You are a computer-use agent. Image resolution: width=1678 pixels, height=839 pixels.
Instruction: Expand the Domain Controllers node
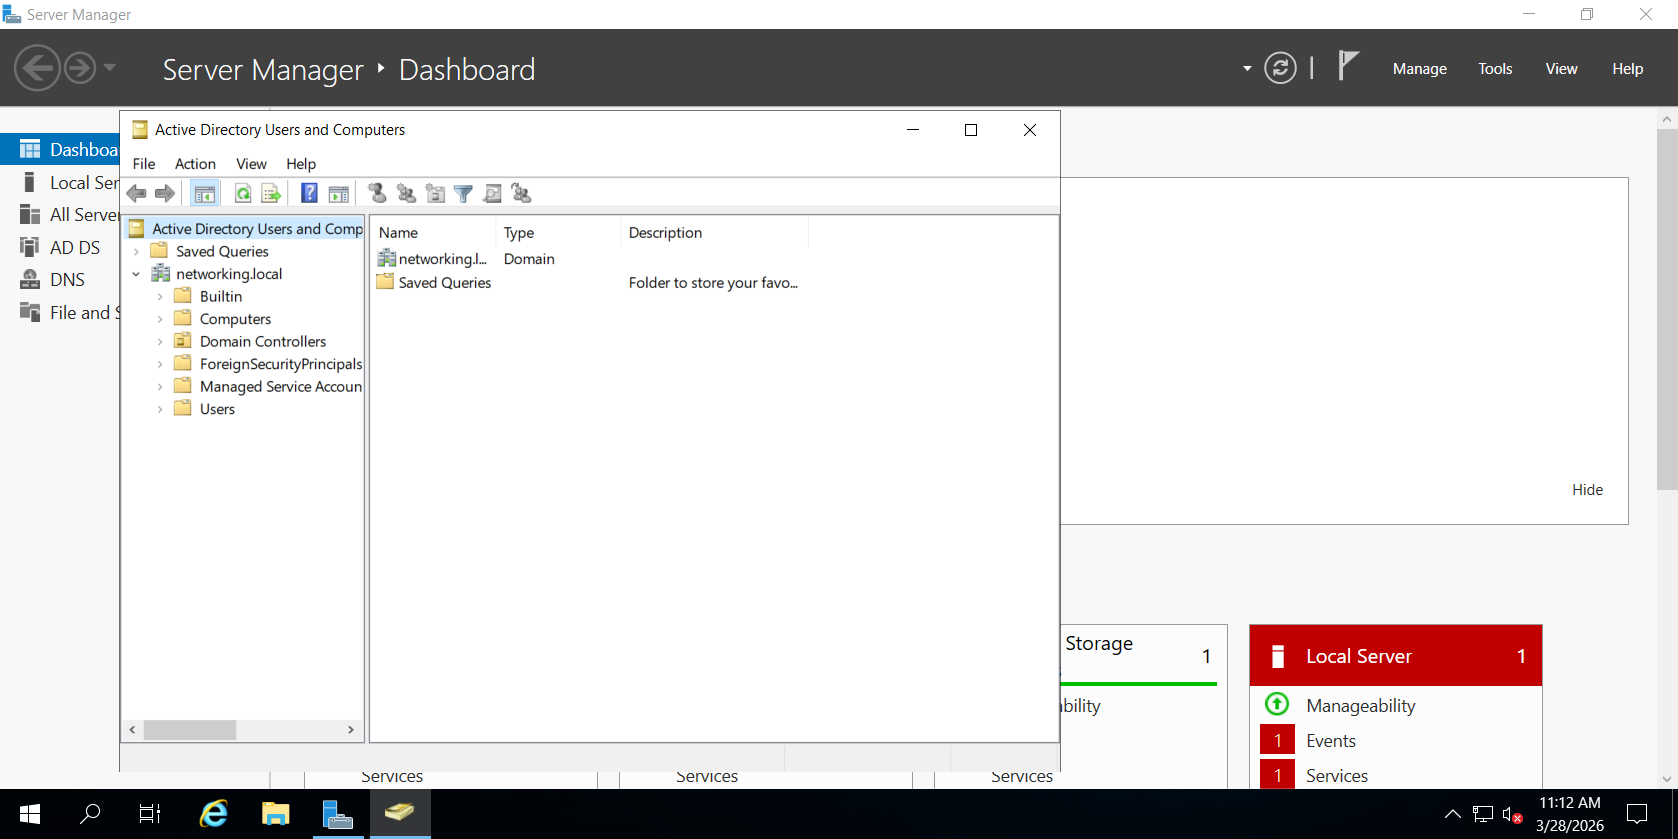pyautogui.click(x=160, y=342)
